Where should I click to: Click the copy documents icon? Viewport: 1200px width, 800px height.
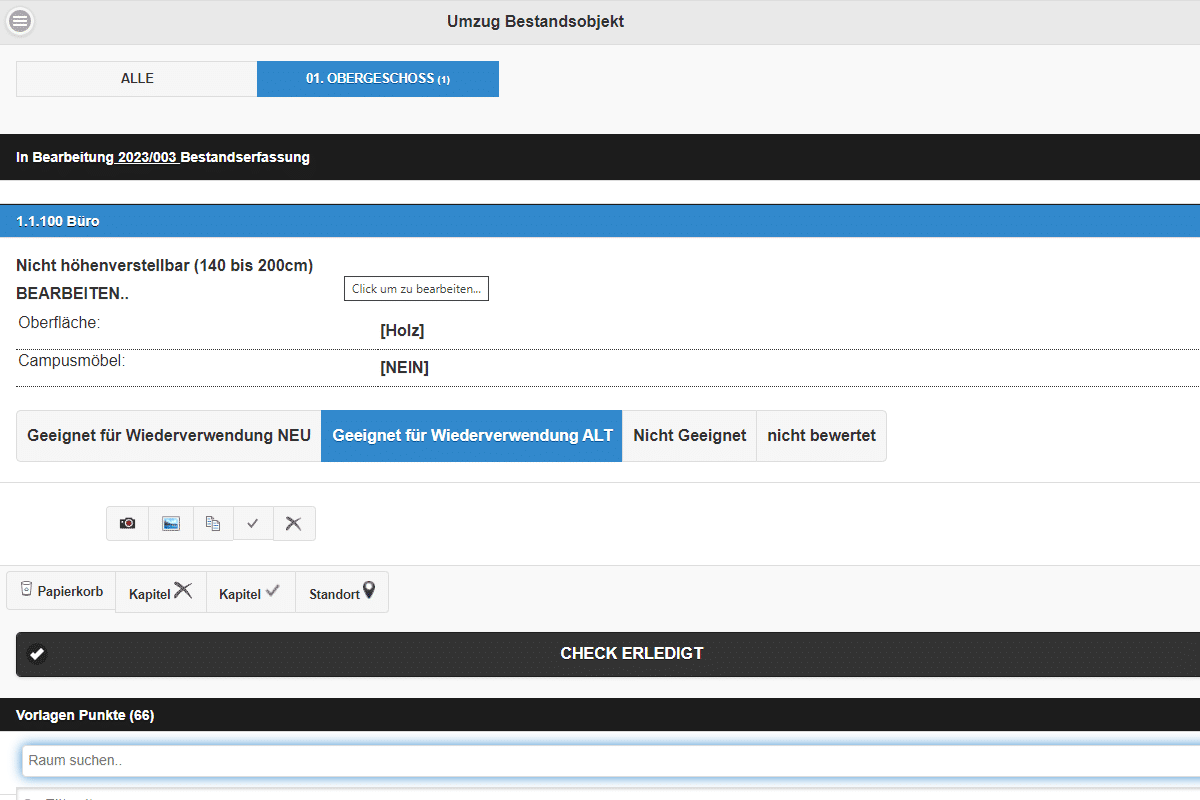click(x=213, y=523)
